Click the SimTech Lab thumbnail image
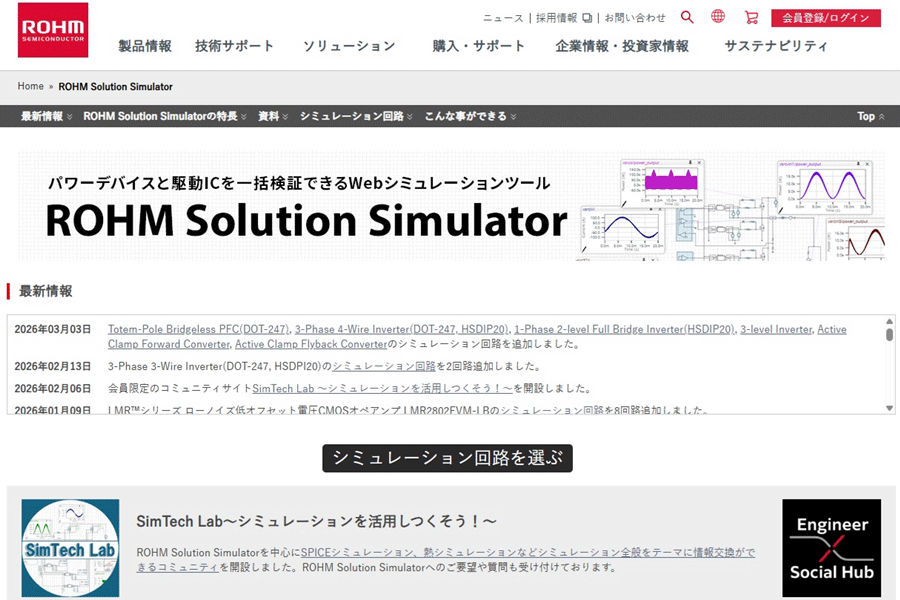 70,548
